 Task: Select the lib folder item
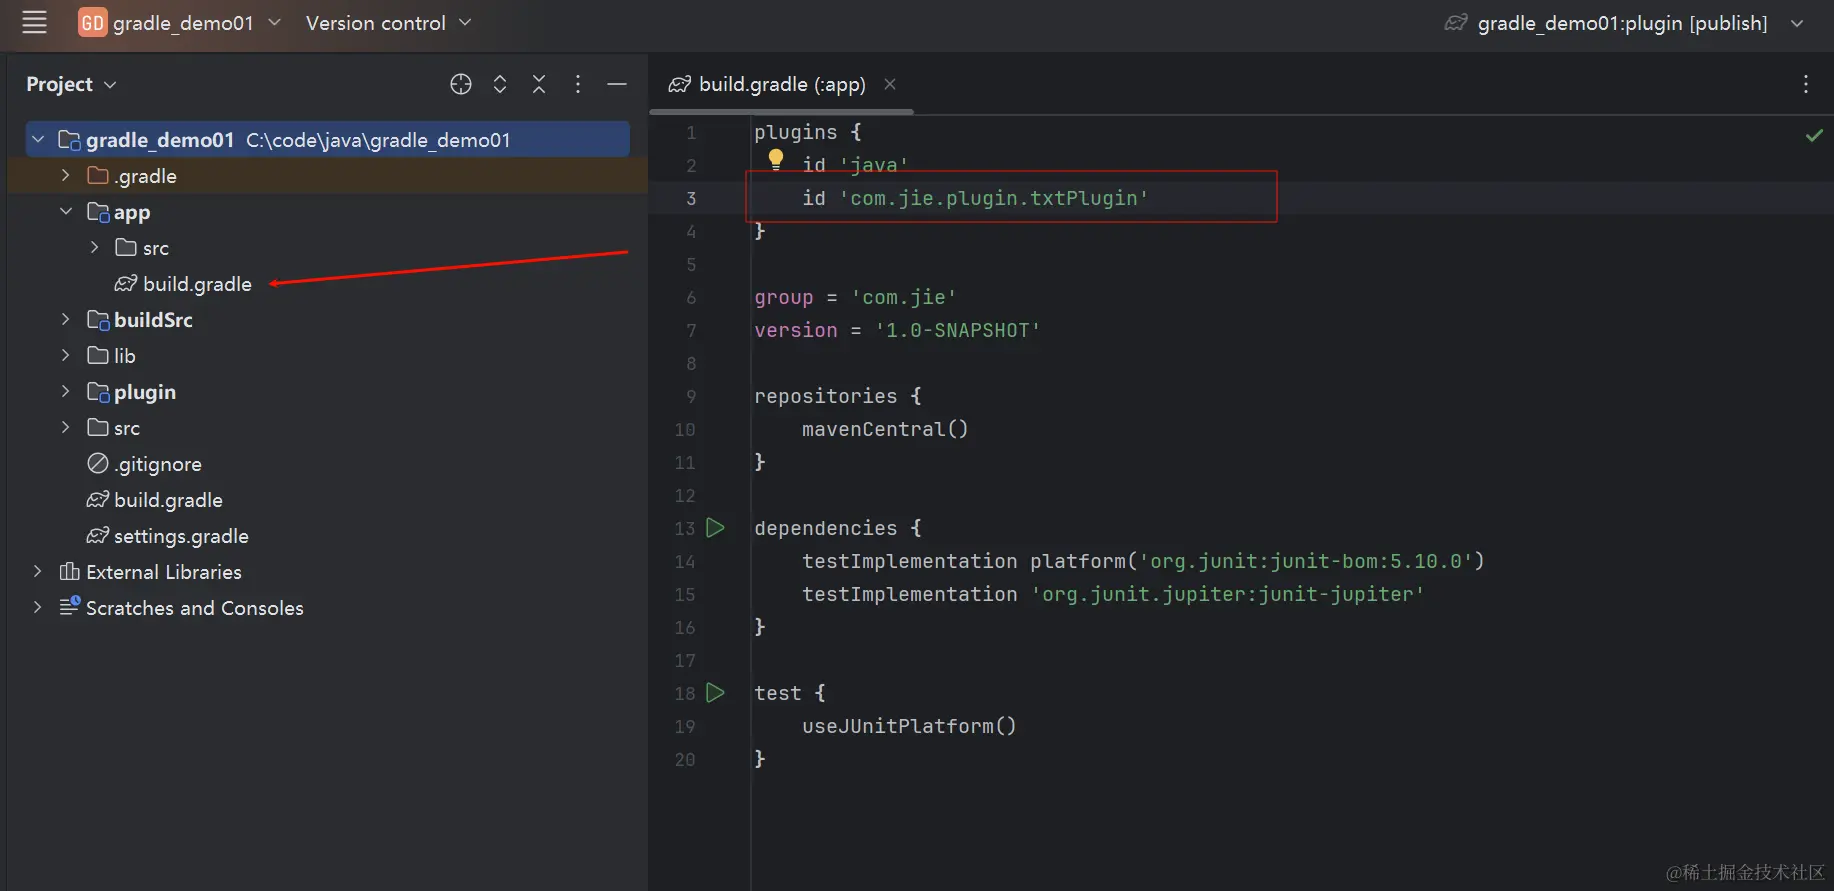click(x=111, y=356)
